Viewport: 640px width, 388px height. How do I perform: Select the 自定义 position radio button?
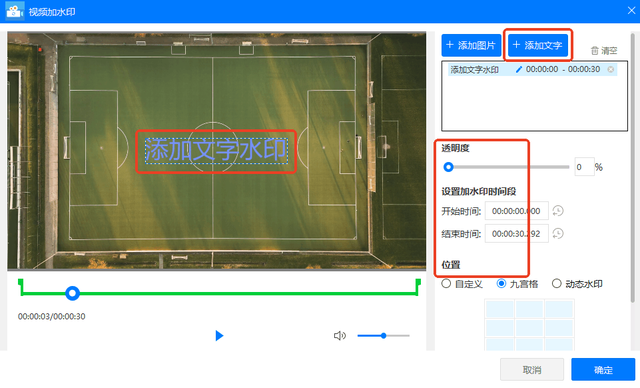coord(446,284)
